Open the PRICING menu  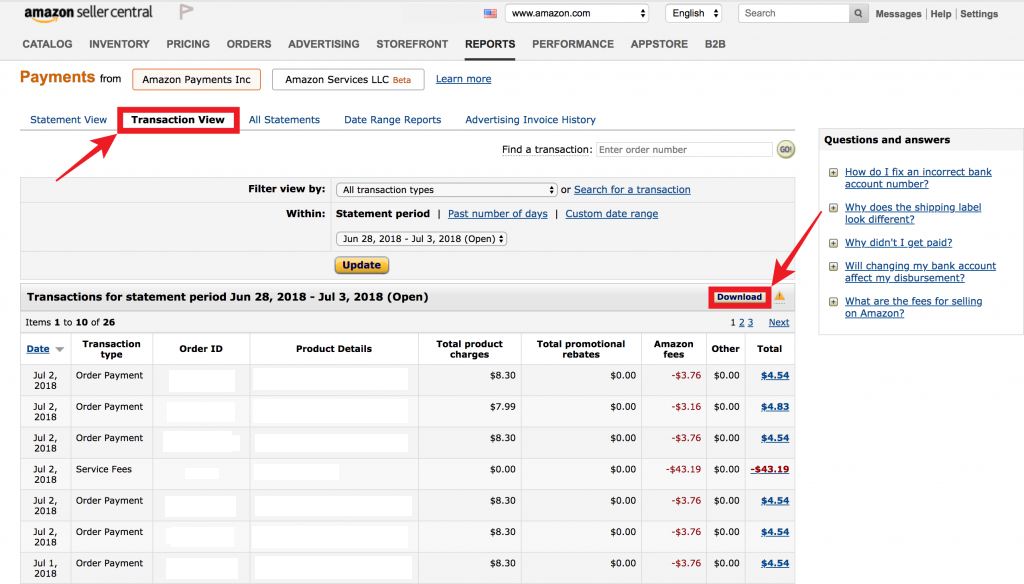(188, 44)
